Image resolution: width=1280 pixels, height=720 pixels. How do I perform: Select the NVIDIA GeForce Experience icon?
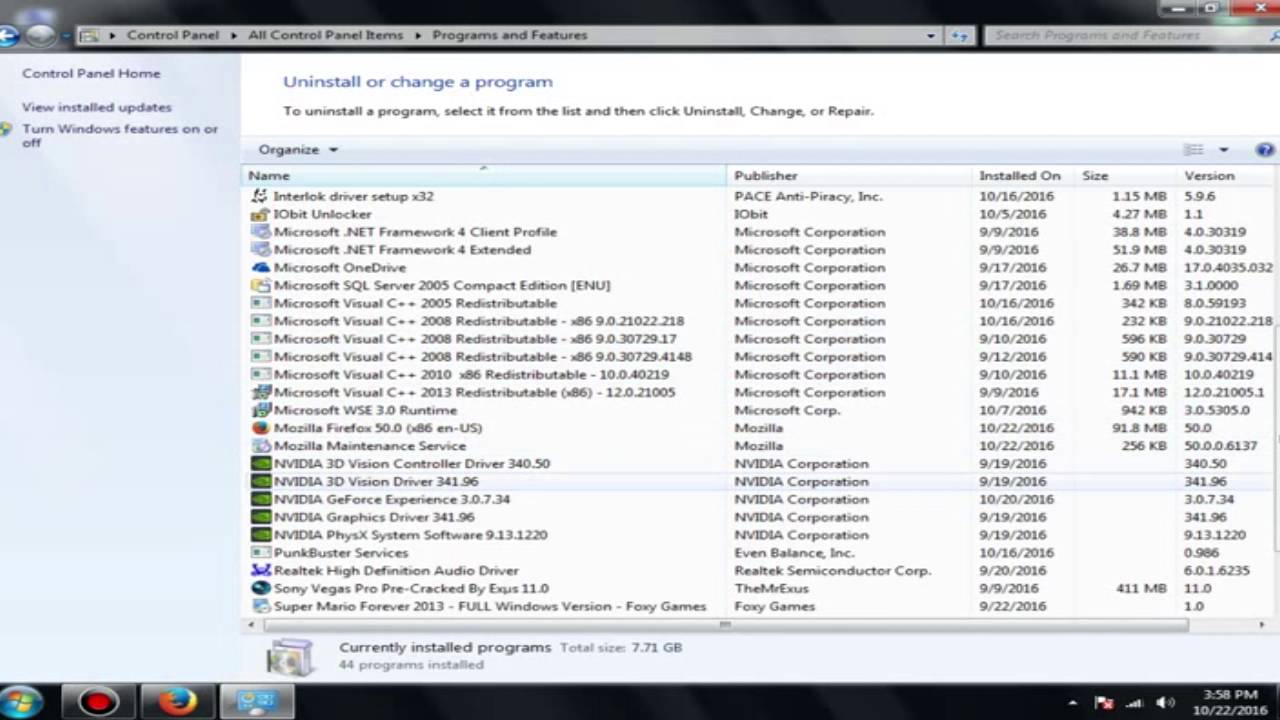260,499
